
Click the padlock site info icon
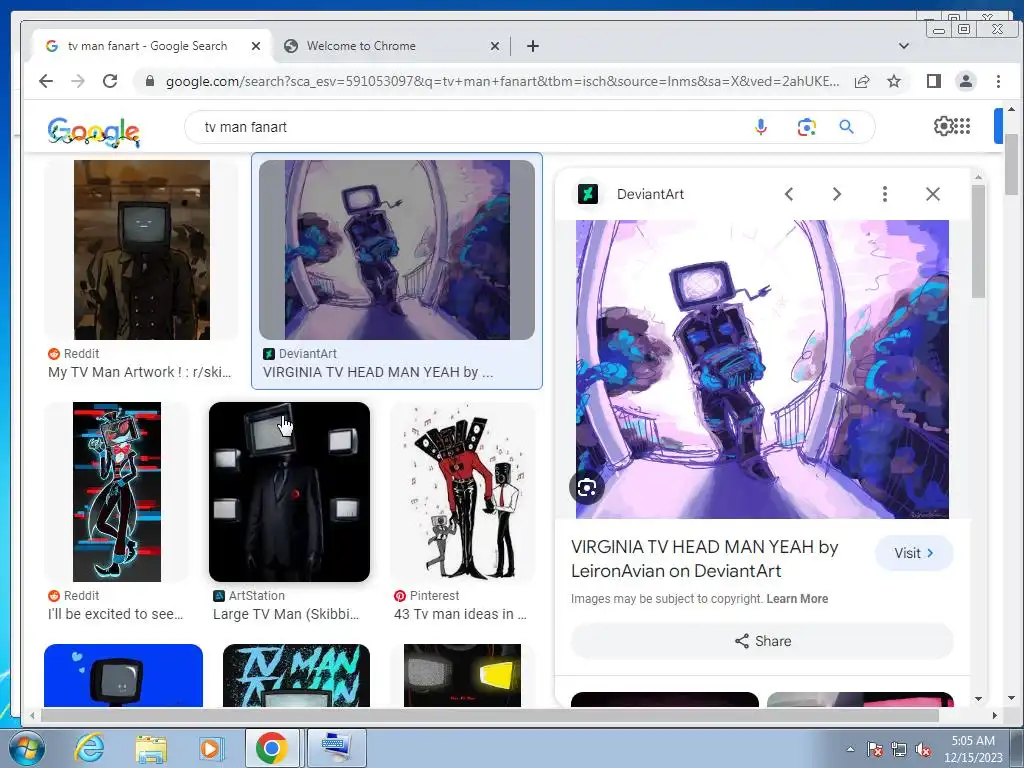coord(150,81)
